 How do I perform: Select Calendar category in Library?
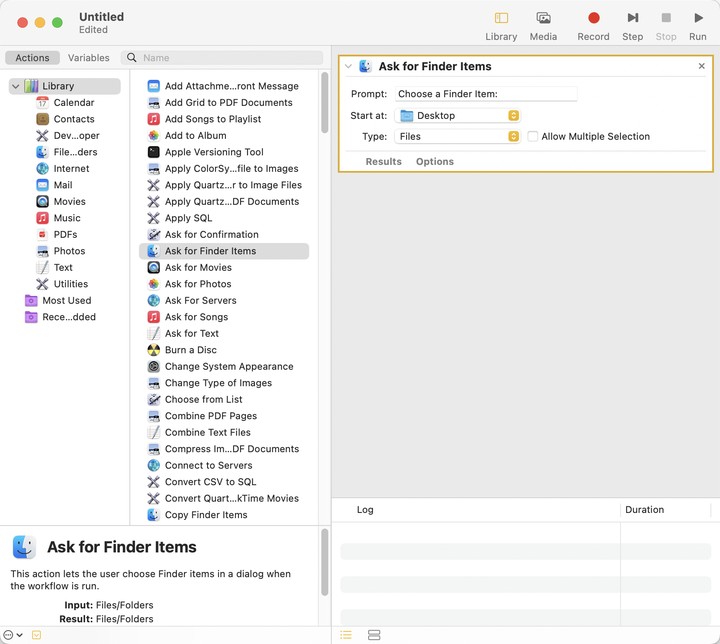73,103
